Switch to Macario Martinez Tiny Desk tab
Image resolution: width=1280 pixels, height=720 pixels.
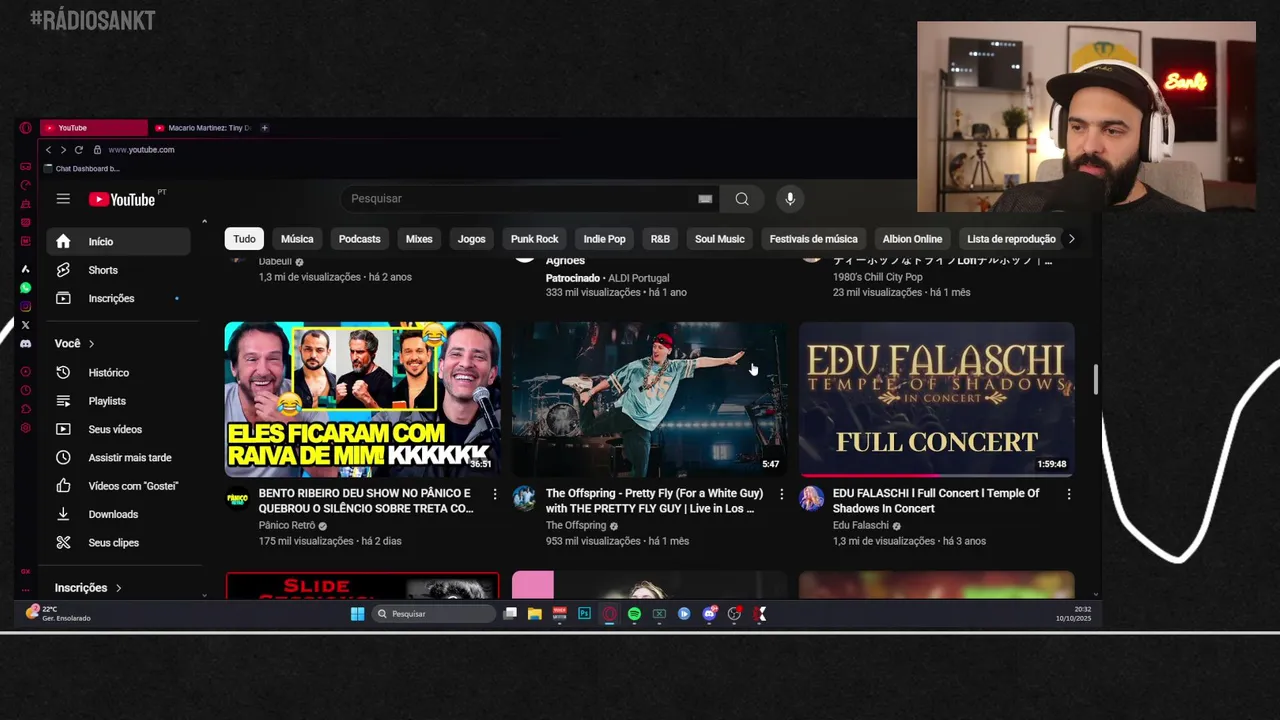(202, 128)
